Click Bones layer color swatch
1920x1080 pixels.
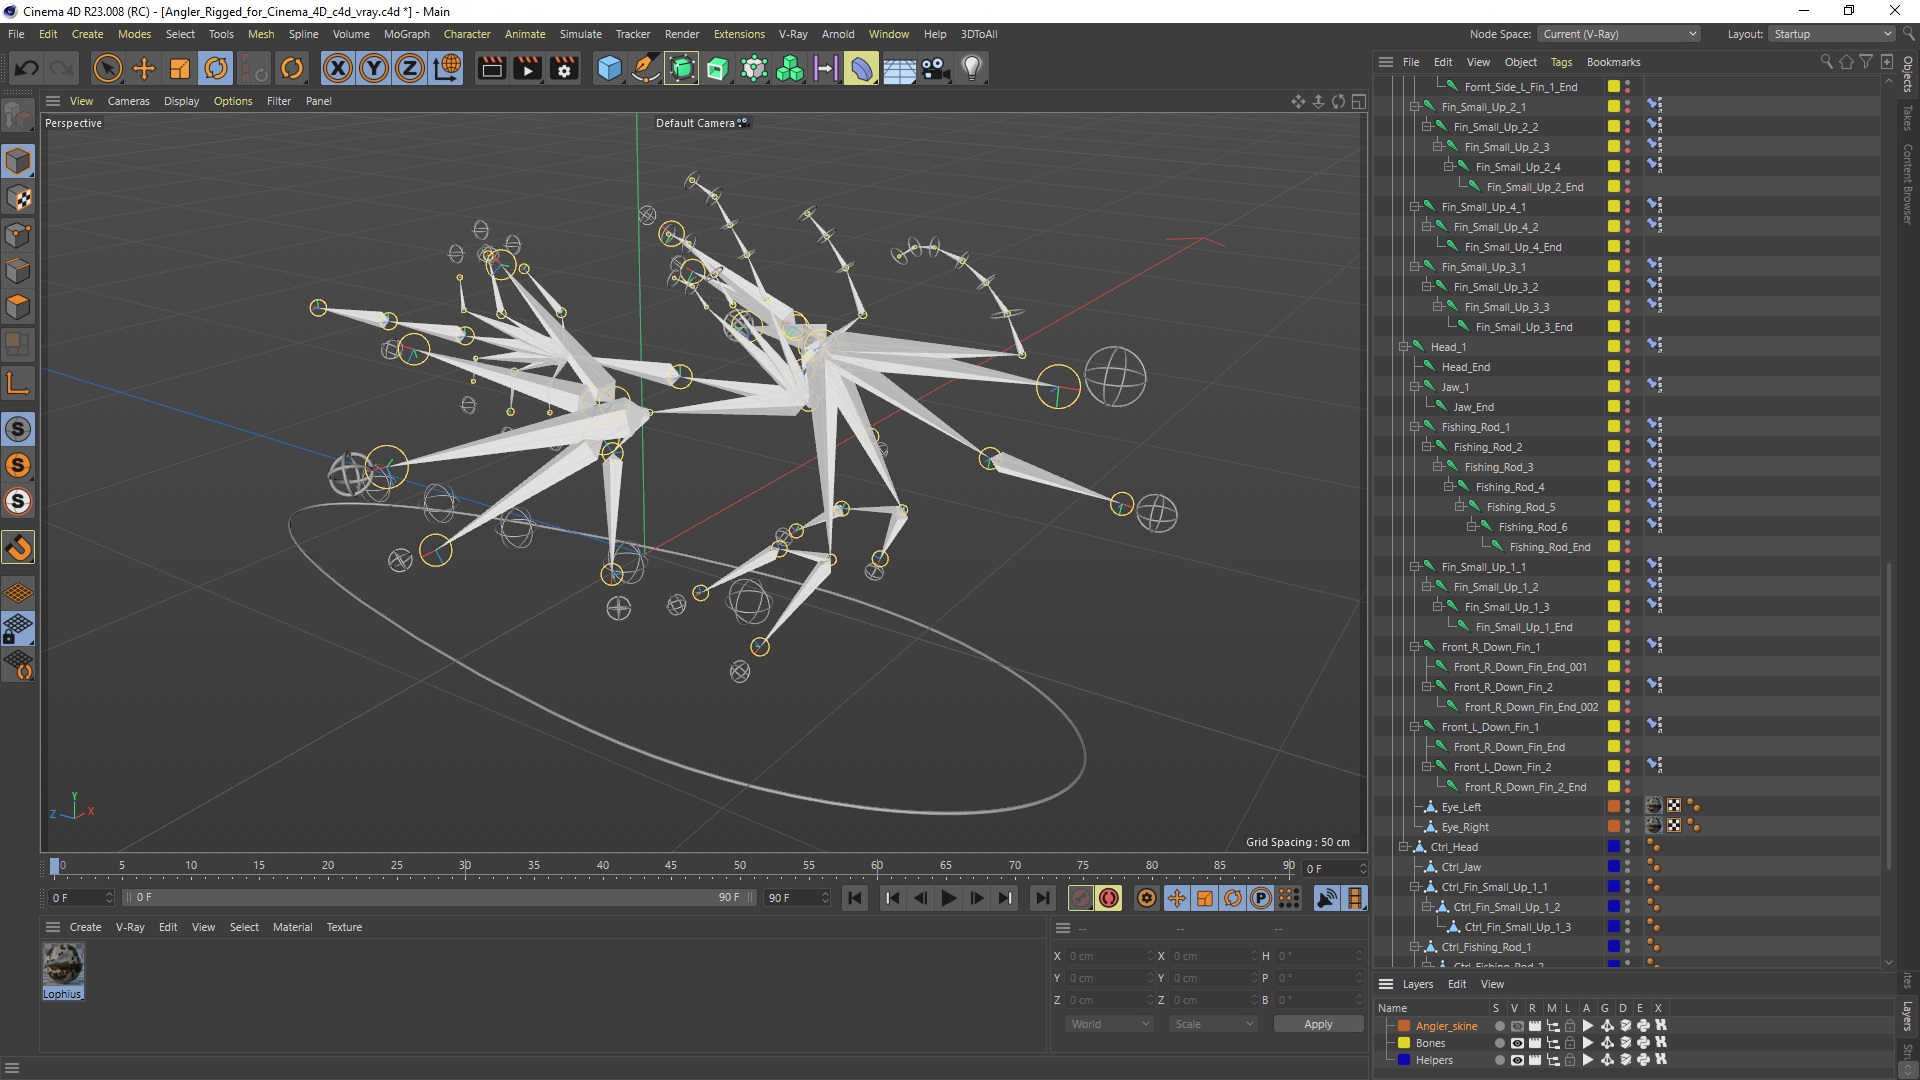click(1404, 1043)
